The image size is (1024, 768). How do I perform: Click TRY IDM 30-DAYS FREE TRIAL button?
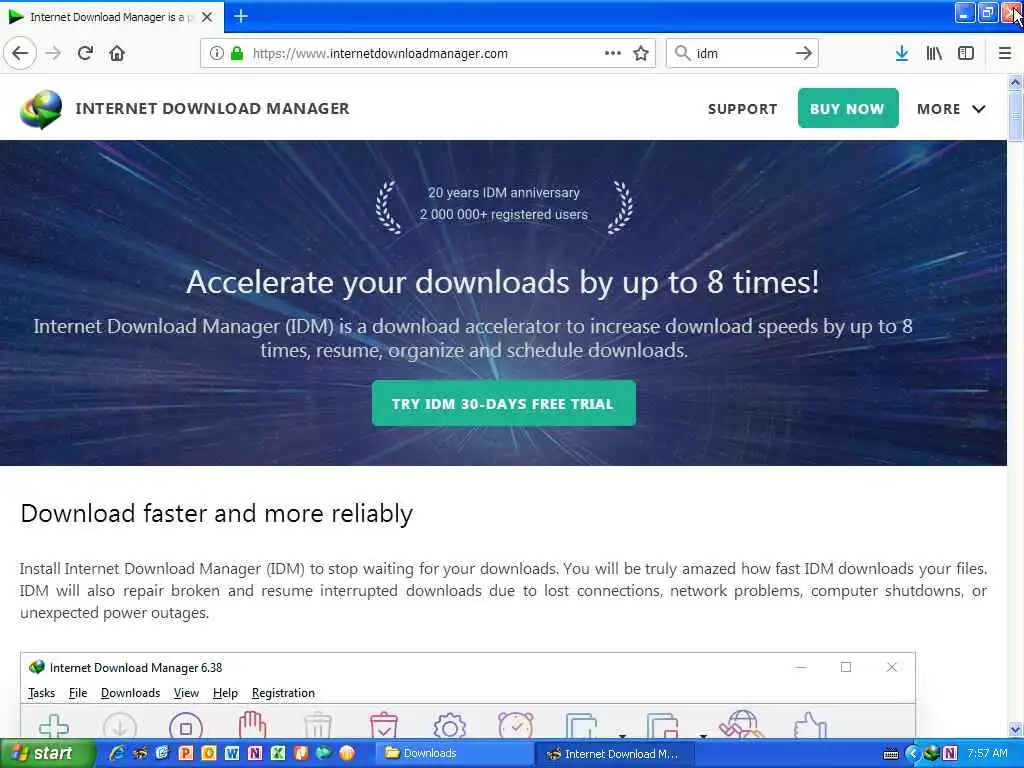(x=504, y=404)
